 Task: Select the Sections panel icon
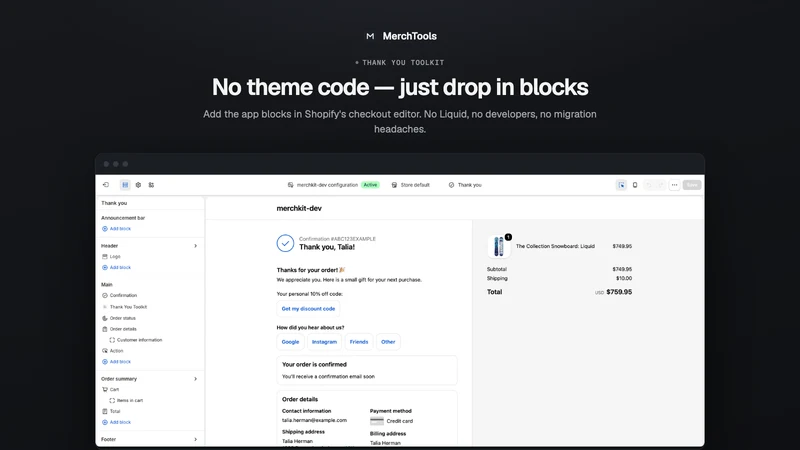(125, 185)
